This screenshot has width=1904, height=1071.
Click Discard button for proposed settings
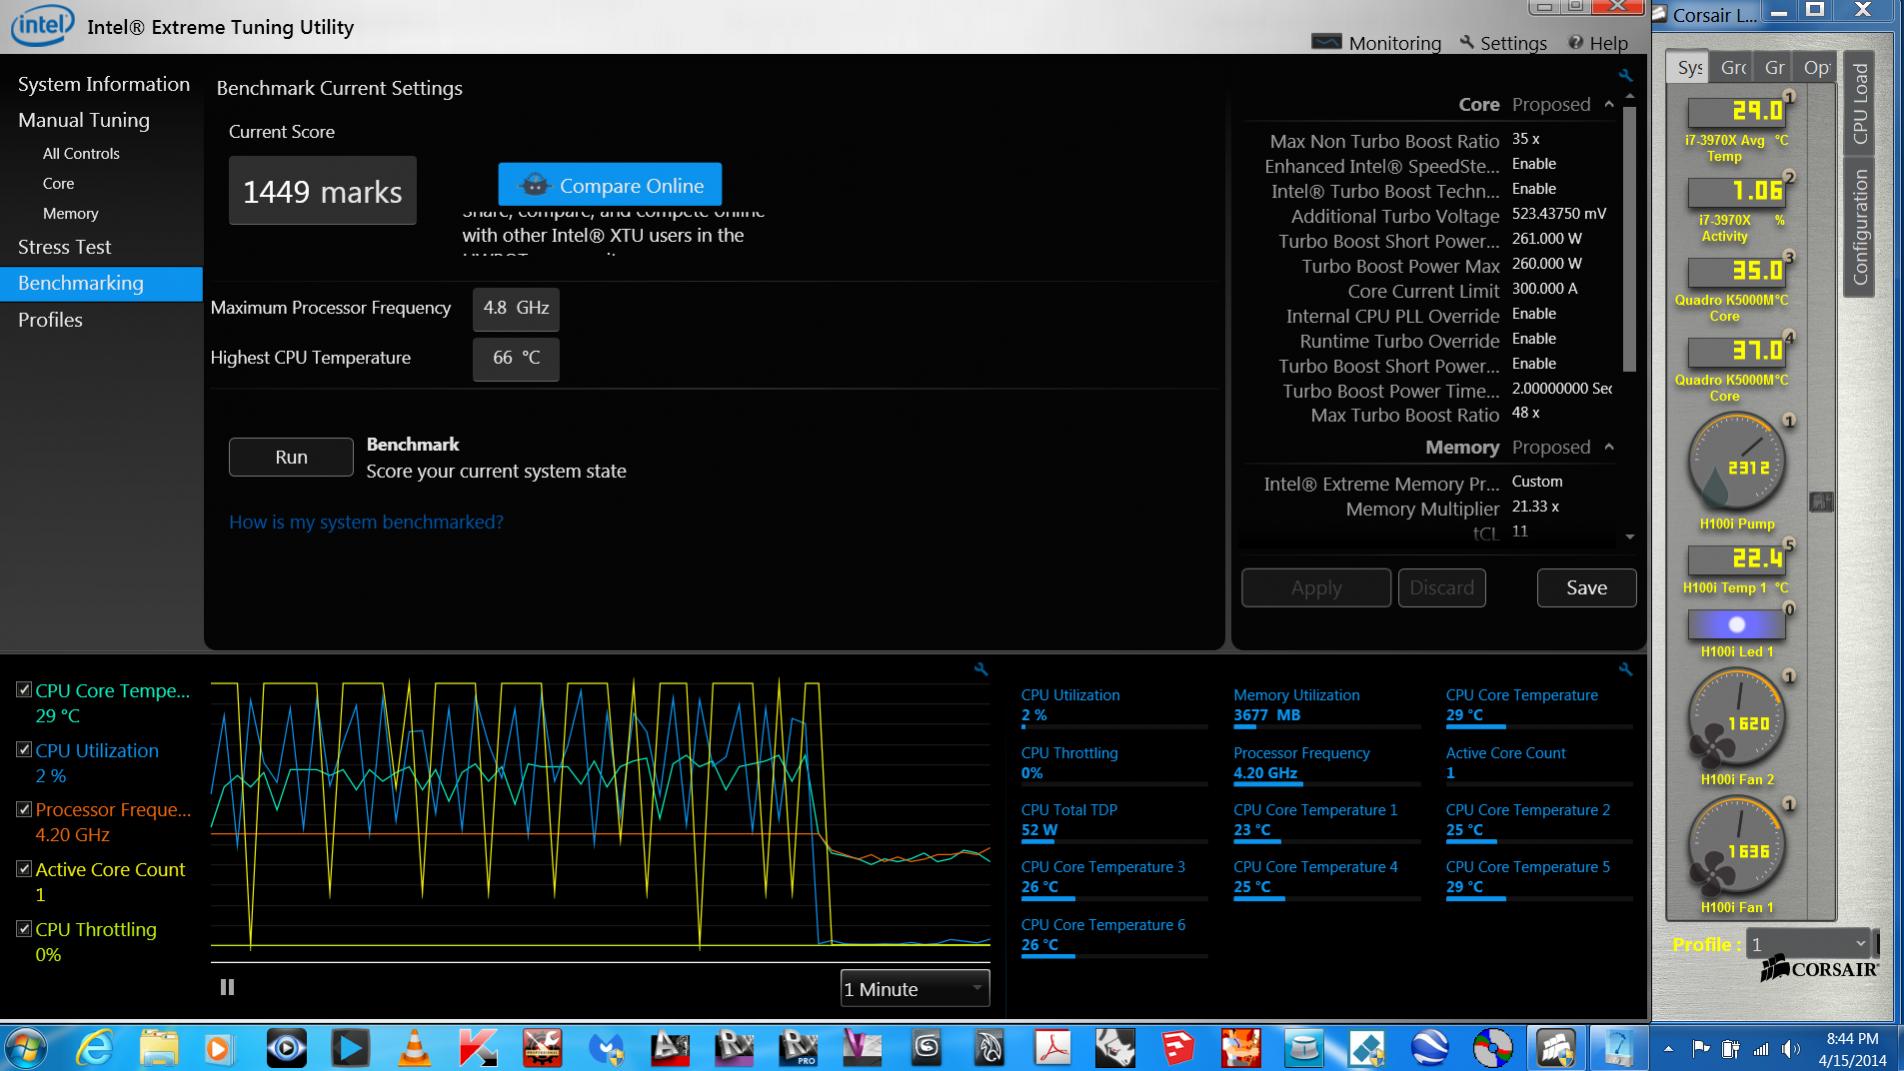pyautogui.click(x=1441, y=588)
